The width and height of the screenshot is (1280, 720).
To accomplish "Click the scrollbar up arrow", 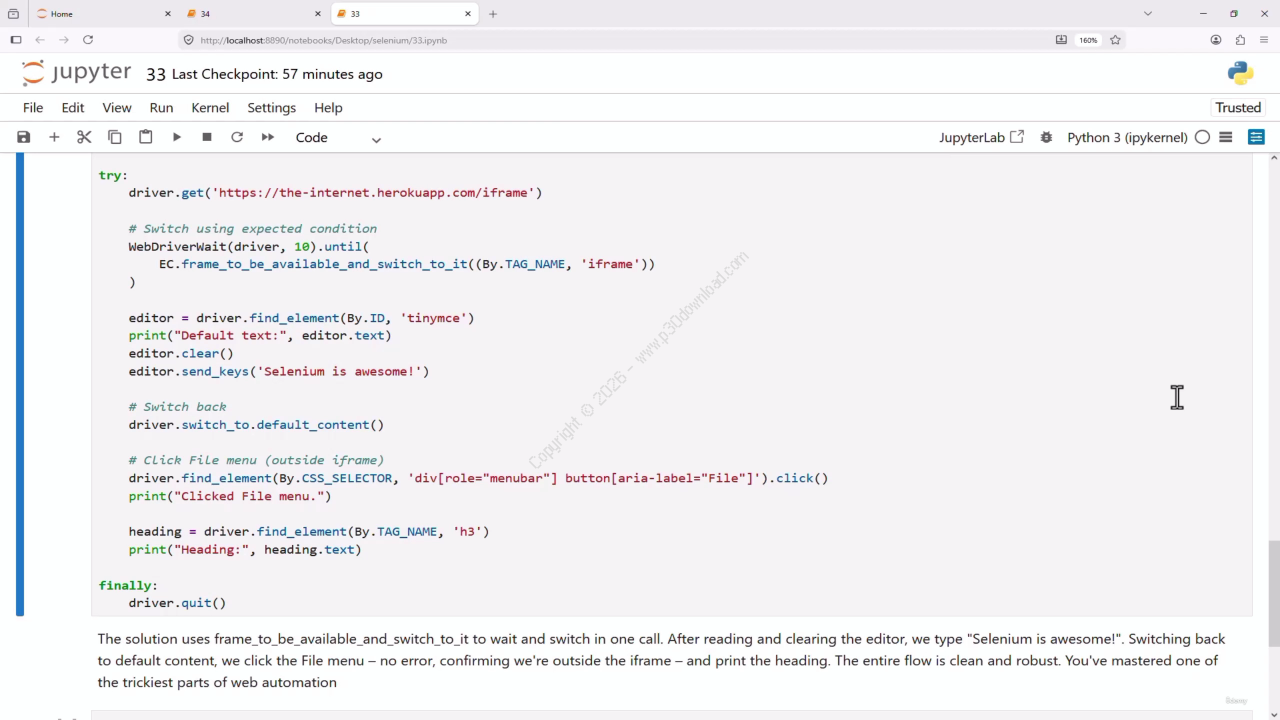I will [x=1274, y=157].
